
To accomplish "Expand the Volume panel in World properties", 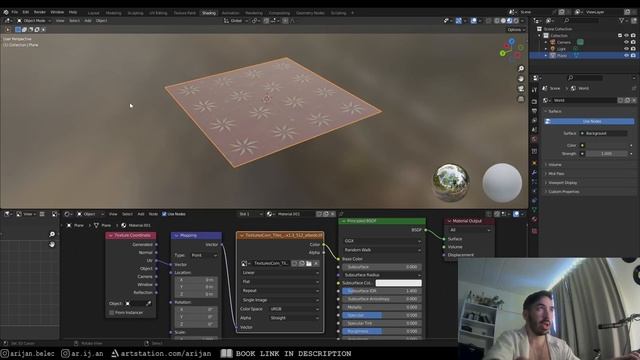I will coord(555,165).
